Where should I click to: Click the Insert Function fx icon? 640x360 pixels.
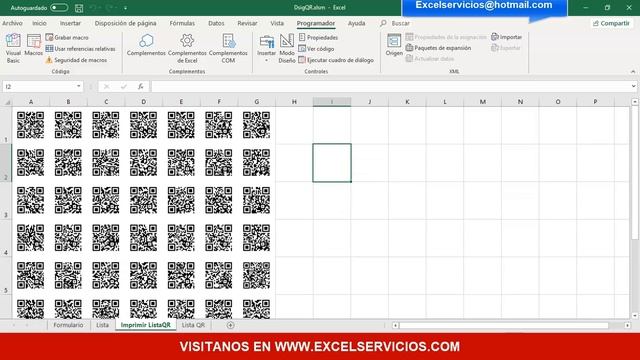(x=141, y=87)
